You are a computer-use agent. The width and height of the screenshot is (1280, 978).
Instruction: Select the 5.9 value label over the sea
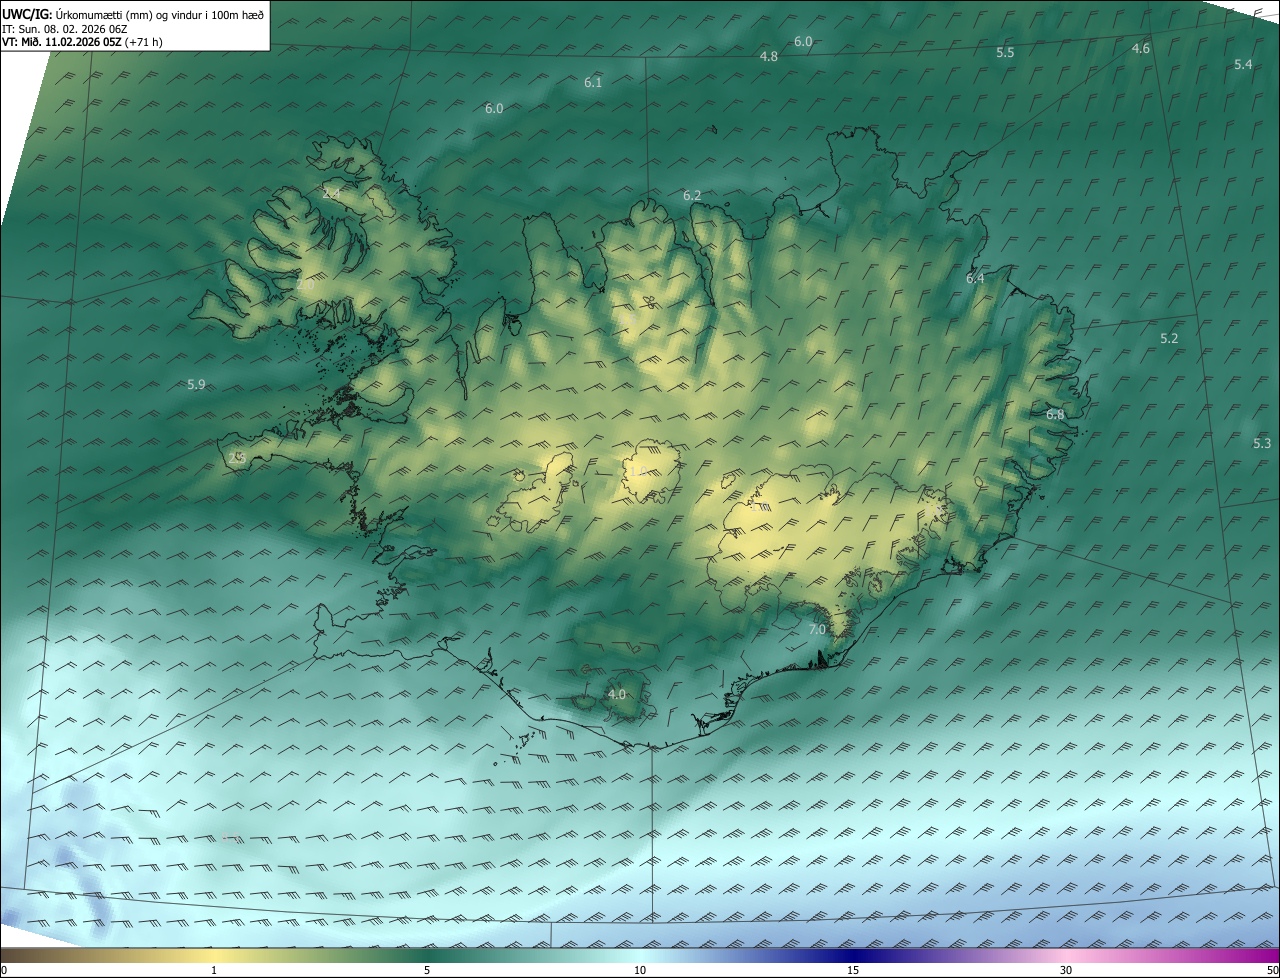[196, 385]
